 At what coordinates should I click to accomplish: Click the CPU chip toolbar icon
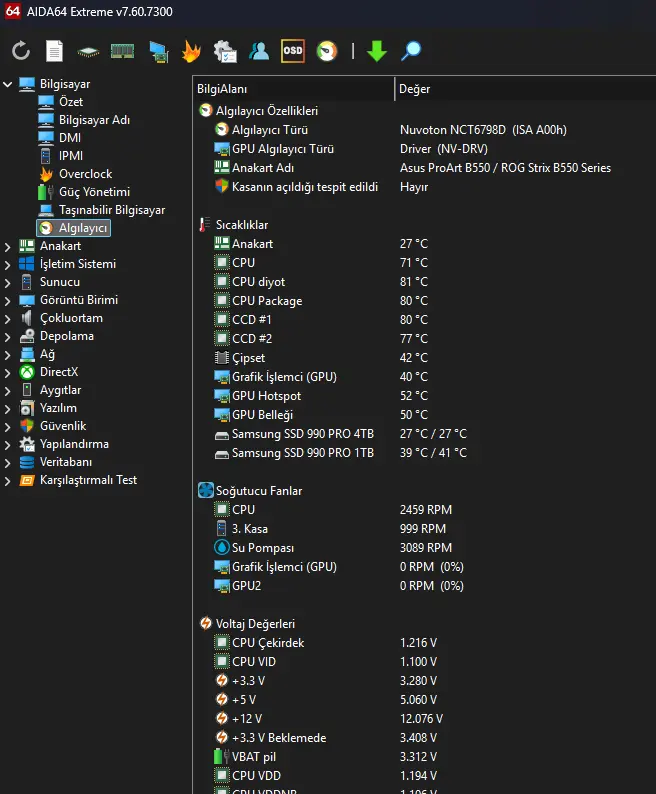[88, 52]
